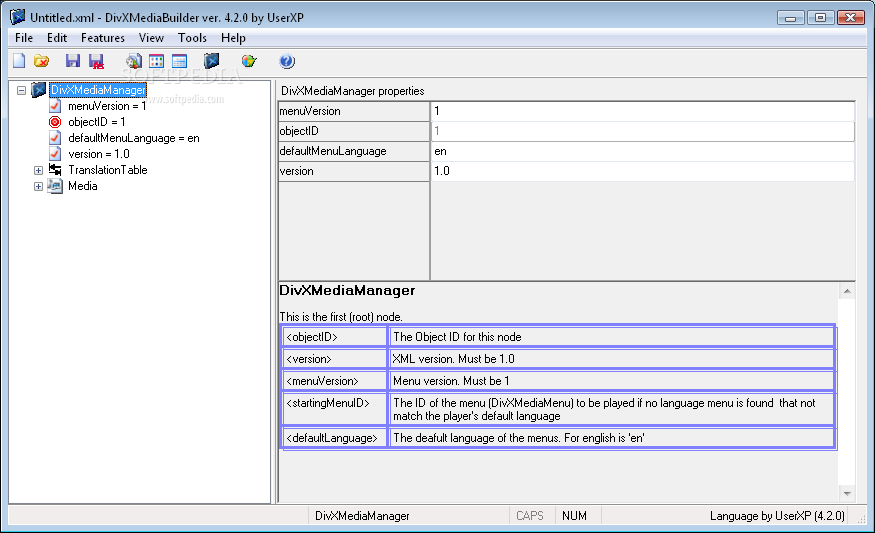This screenshot has height=533, width=875.
Task: Select the Media tree label
Action: [83, 186]
